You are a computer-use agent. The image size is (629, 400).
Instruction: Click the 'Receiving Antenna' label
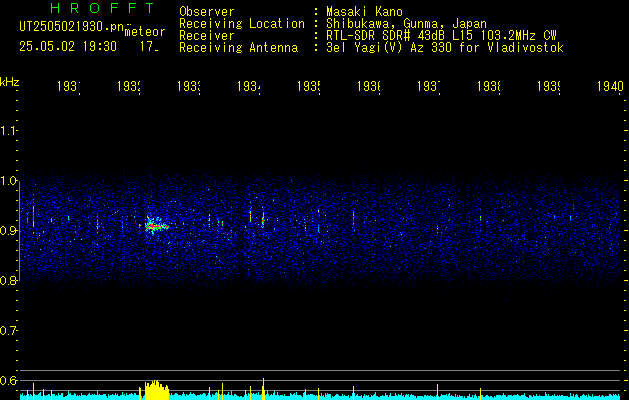point(238,48)
